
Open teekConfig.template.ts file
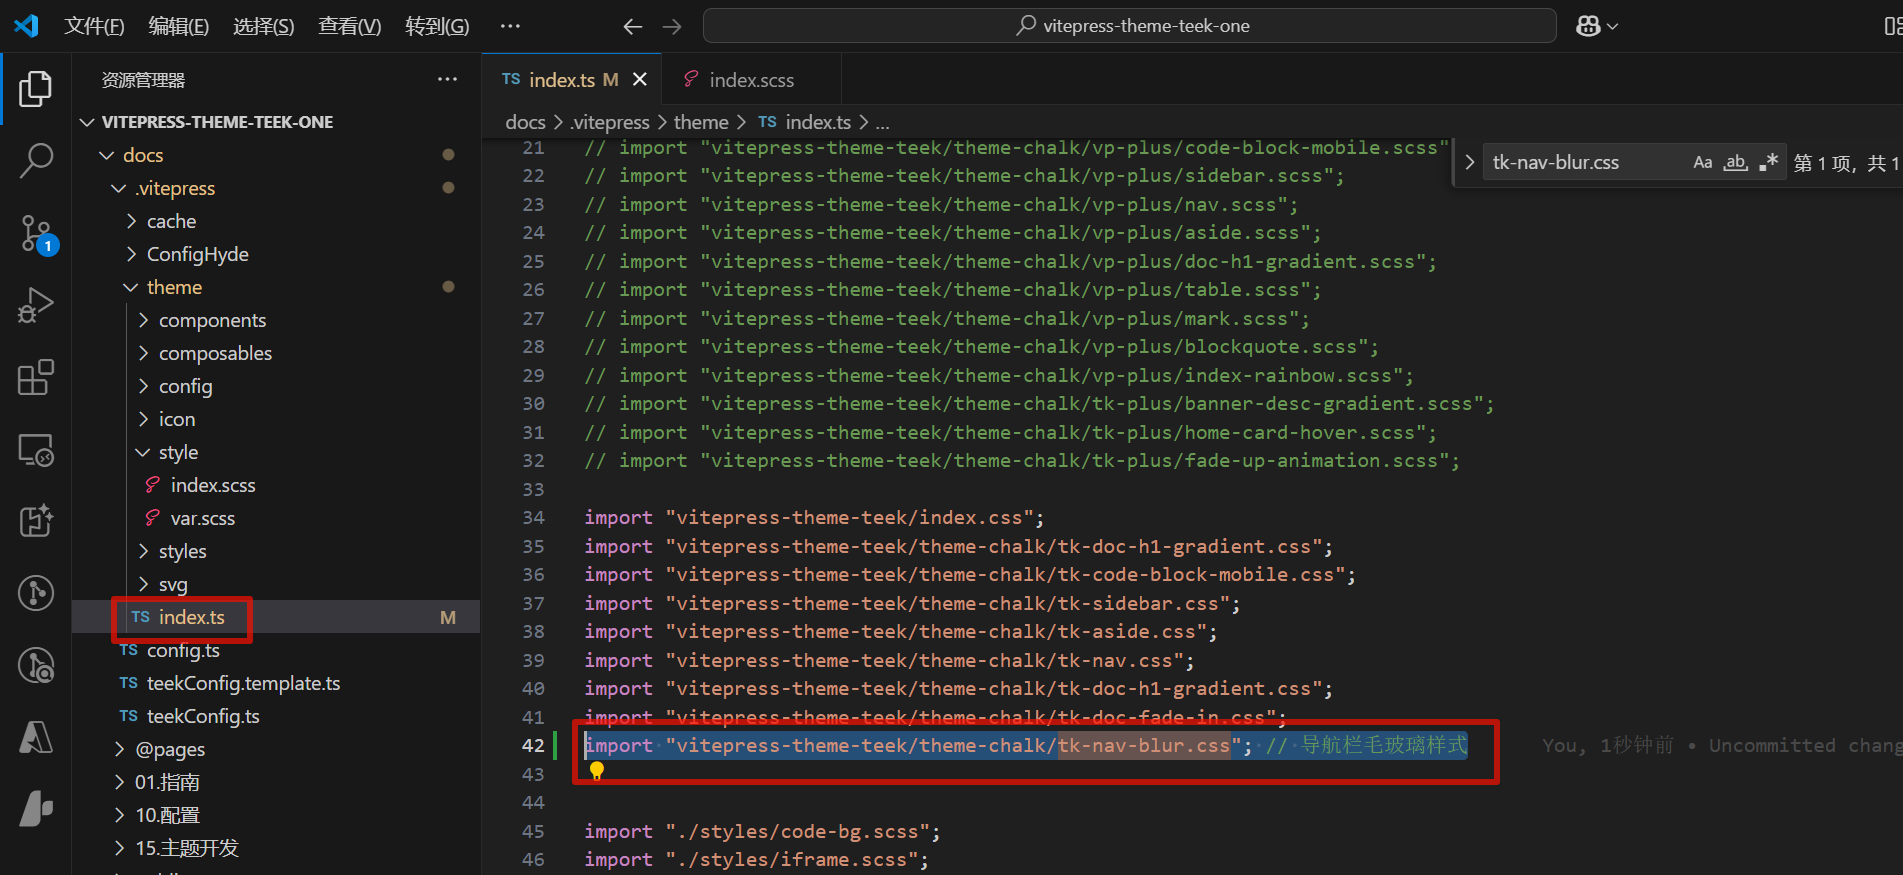point(243,683)
